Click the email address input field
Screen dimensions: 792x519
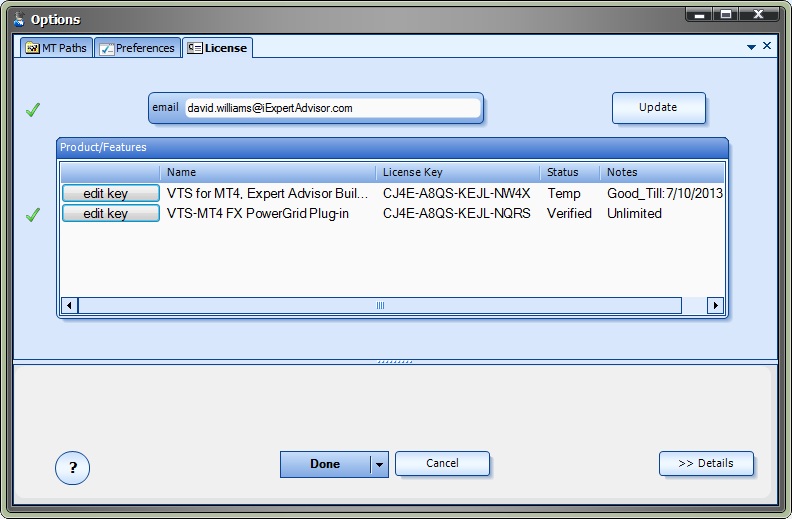332,108
